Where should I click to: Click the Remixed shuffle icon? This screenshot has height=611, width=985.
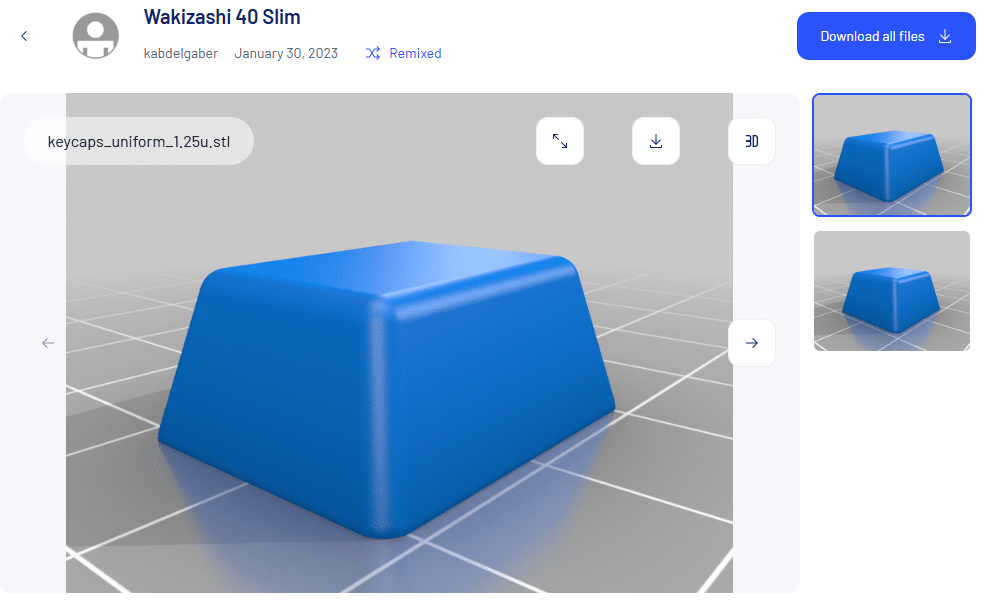373,53
